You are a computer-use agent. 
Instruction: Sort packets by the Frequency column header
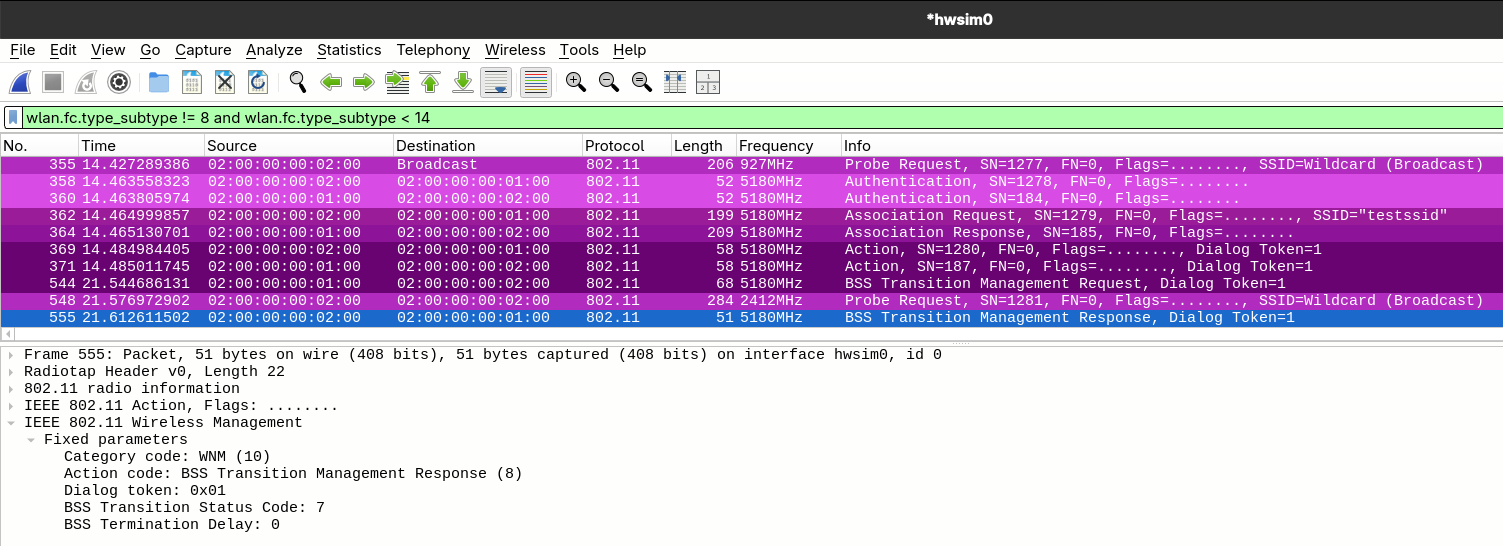click(776, 146)
